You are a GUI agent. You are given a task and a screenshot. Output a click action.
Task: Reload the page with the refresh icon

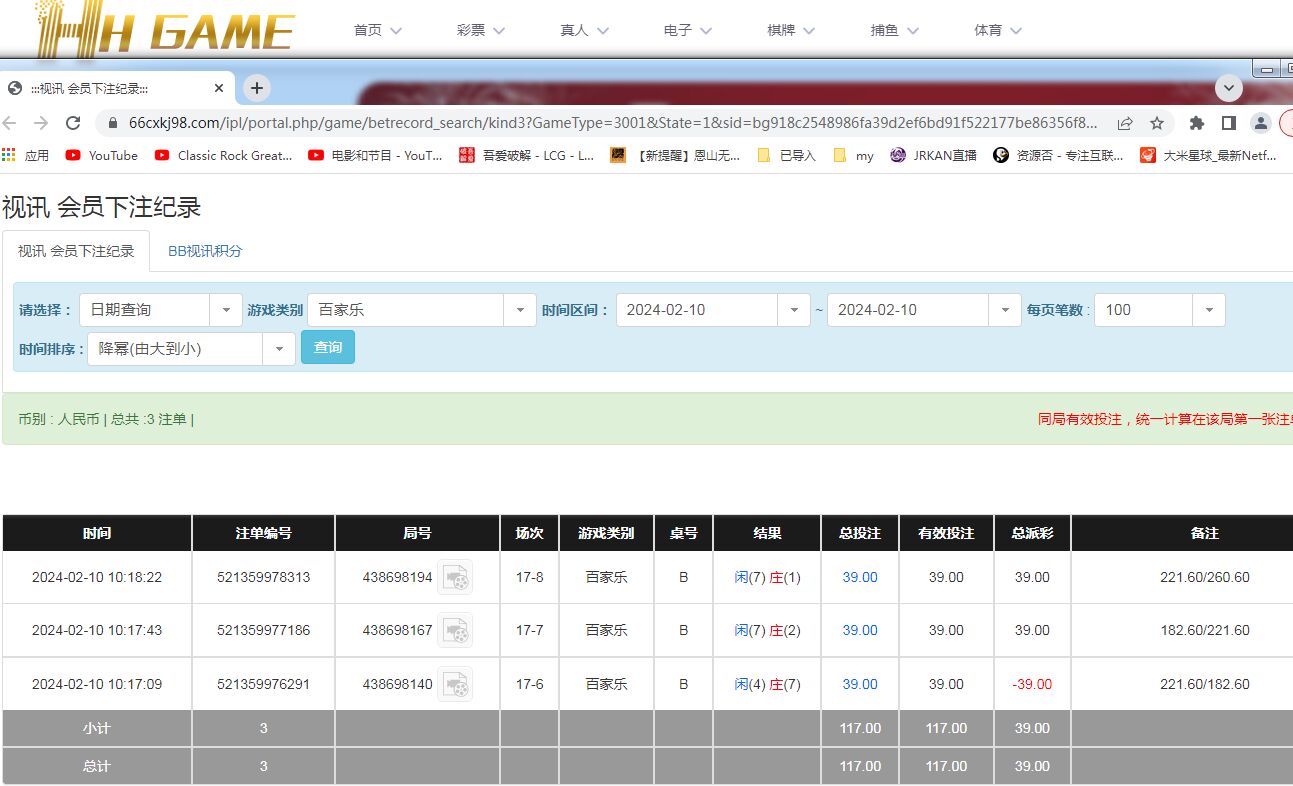point(73,123)
